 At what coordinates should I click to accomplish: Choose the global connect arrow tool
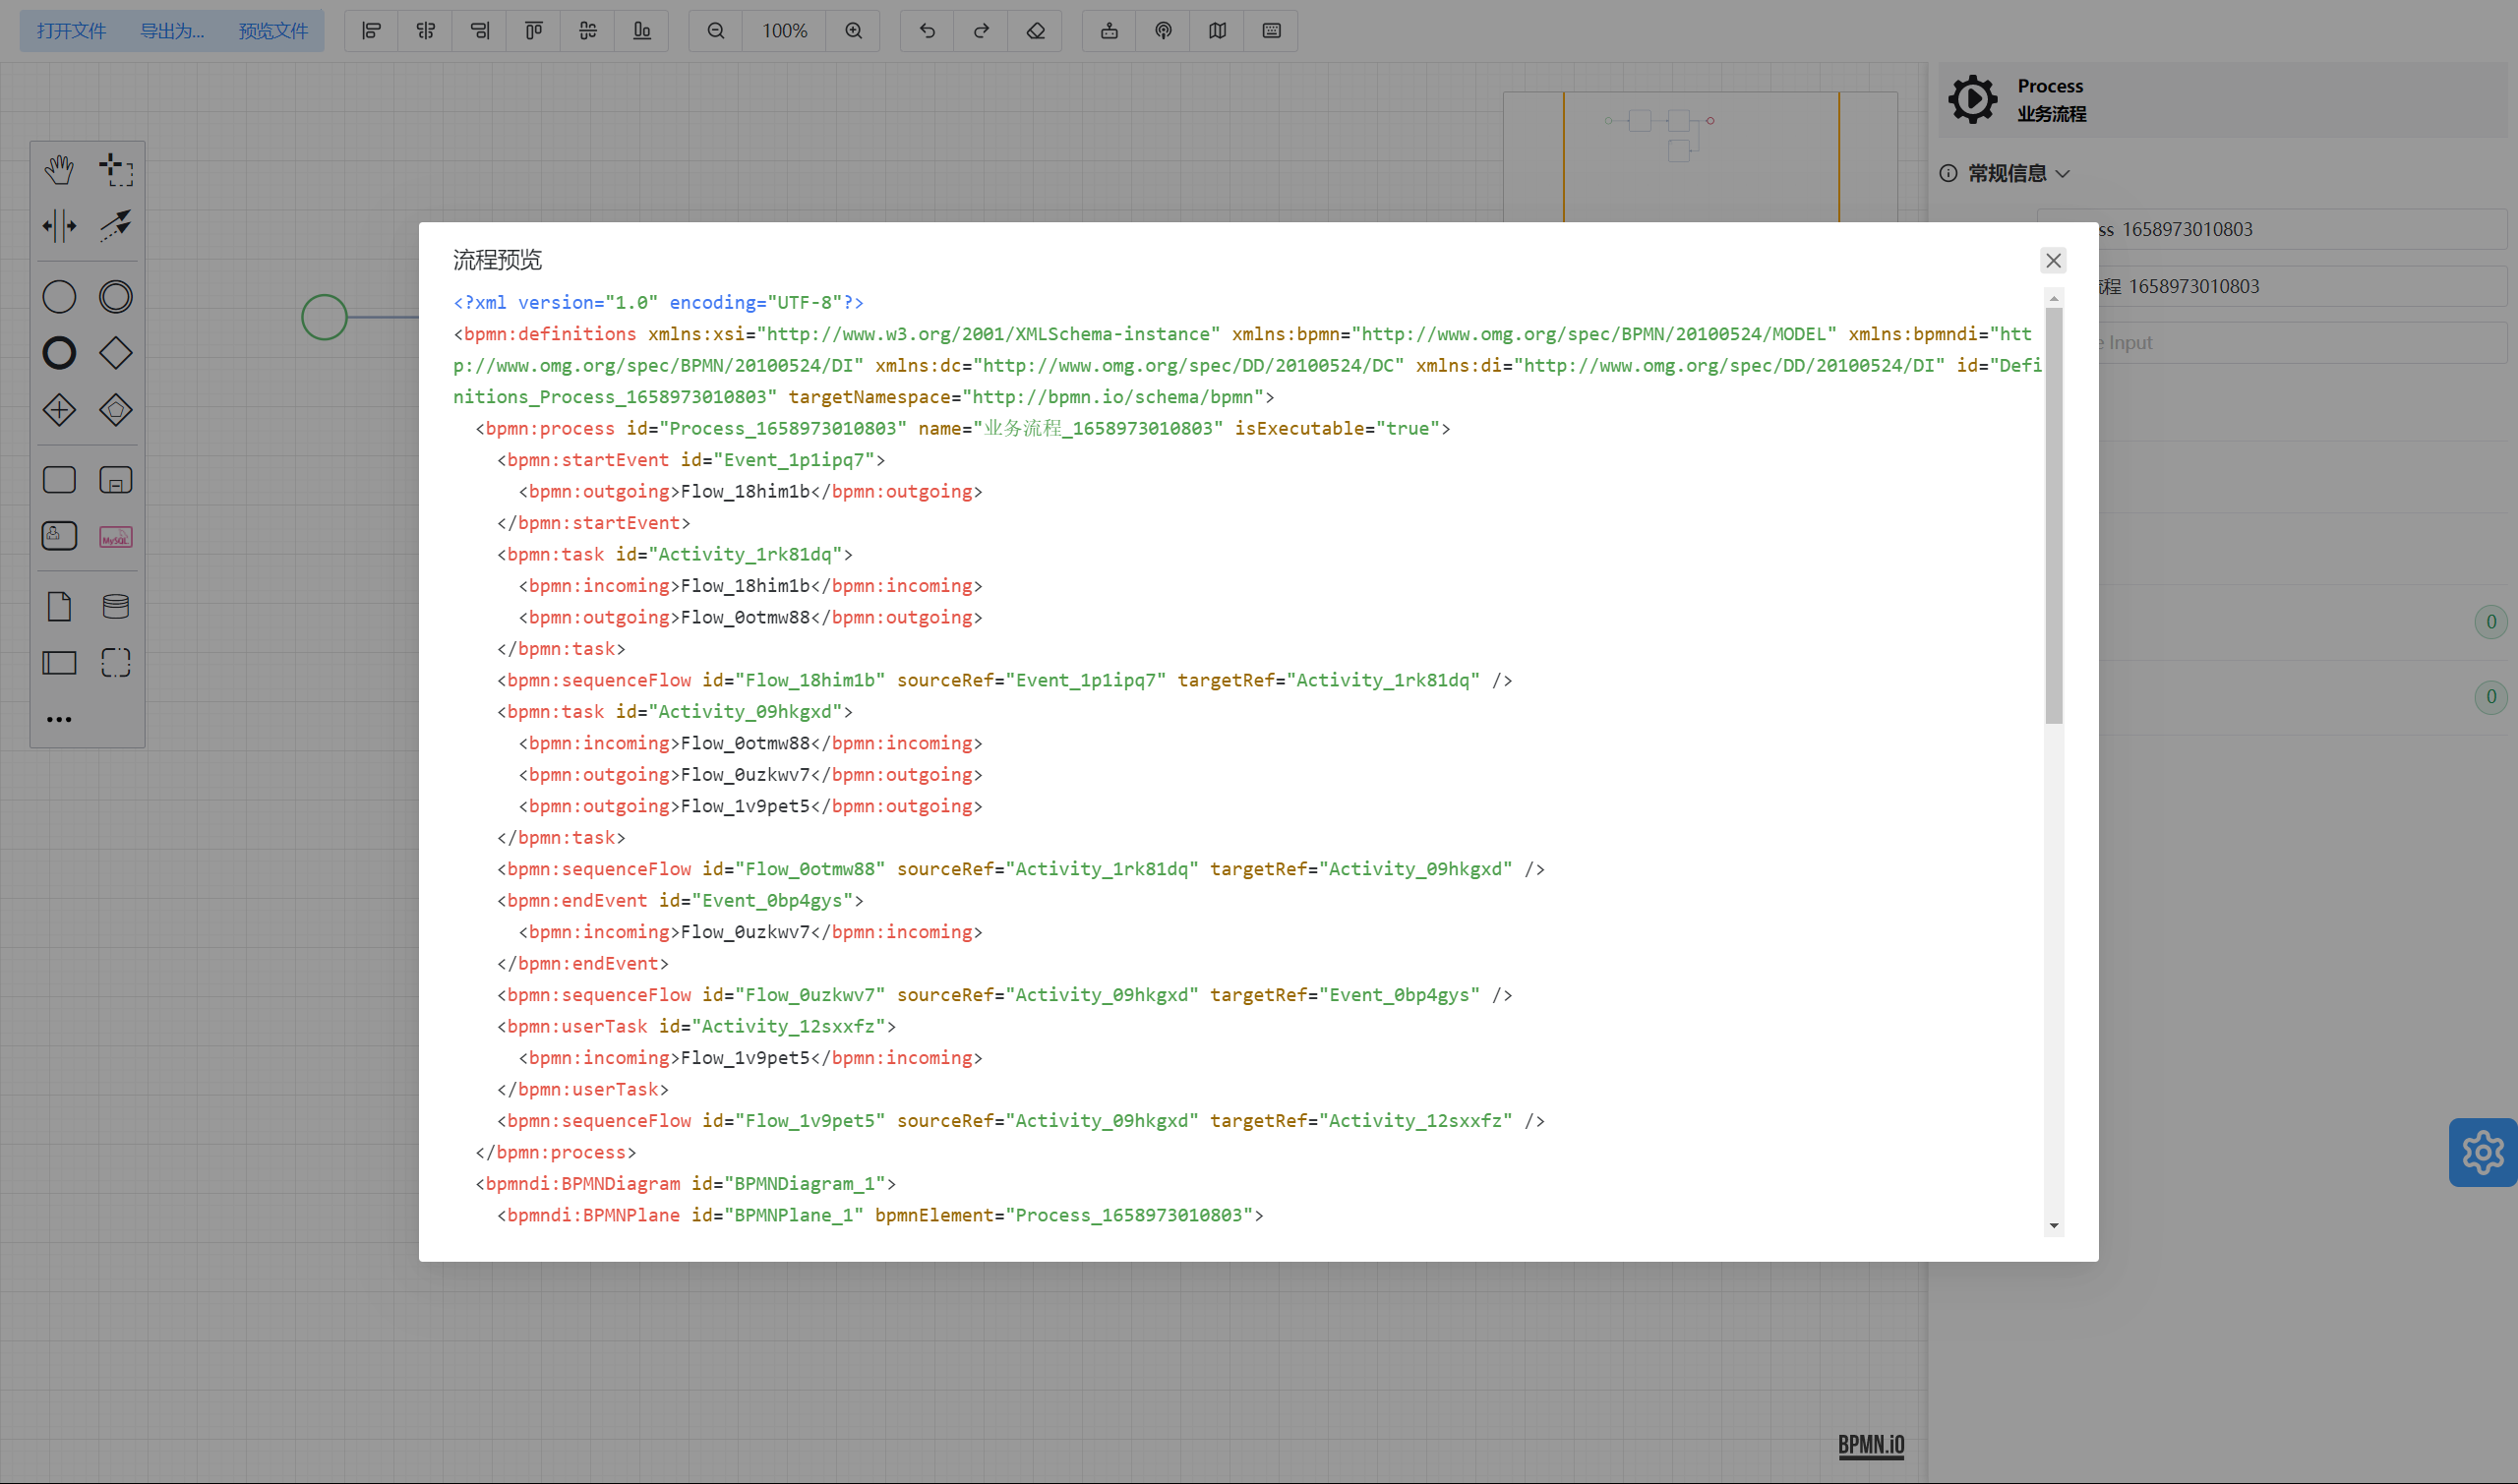(116, 226)
